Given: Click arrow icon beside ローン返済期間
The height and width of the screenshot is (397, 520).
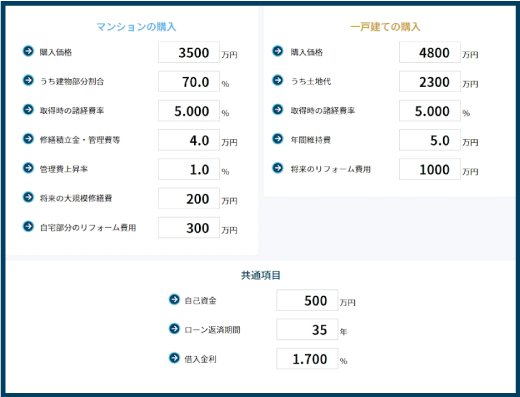Looking at the screenshot, I should (174, 329).
